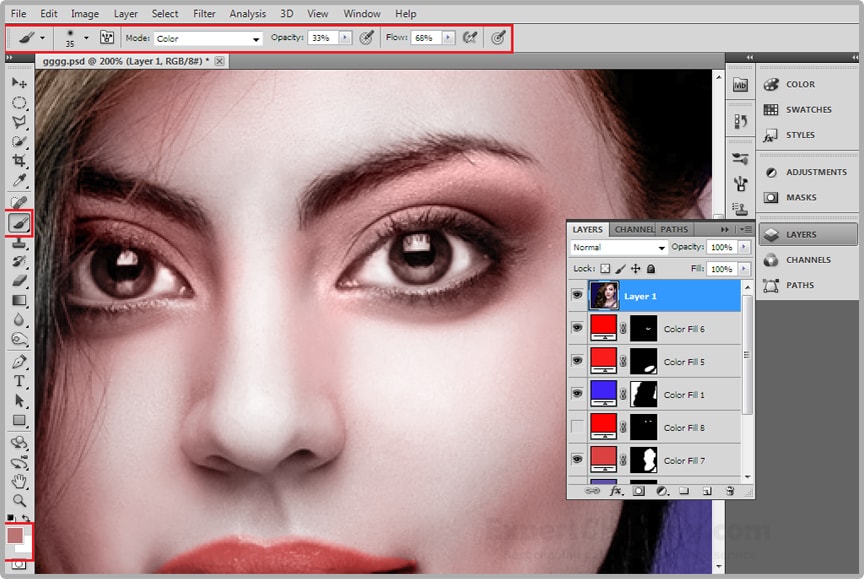
Task: Toggle visibility of Layer 1
Action: (577, 296)
